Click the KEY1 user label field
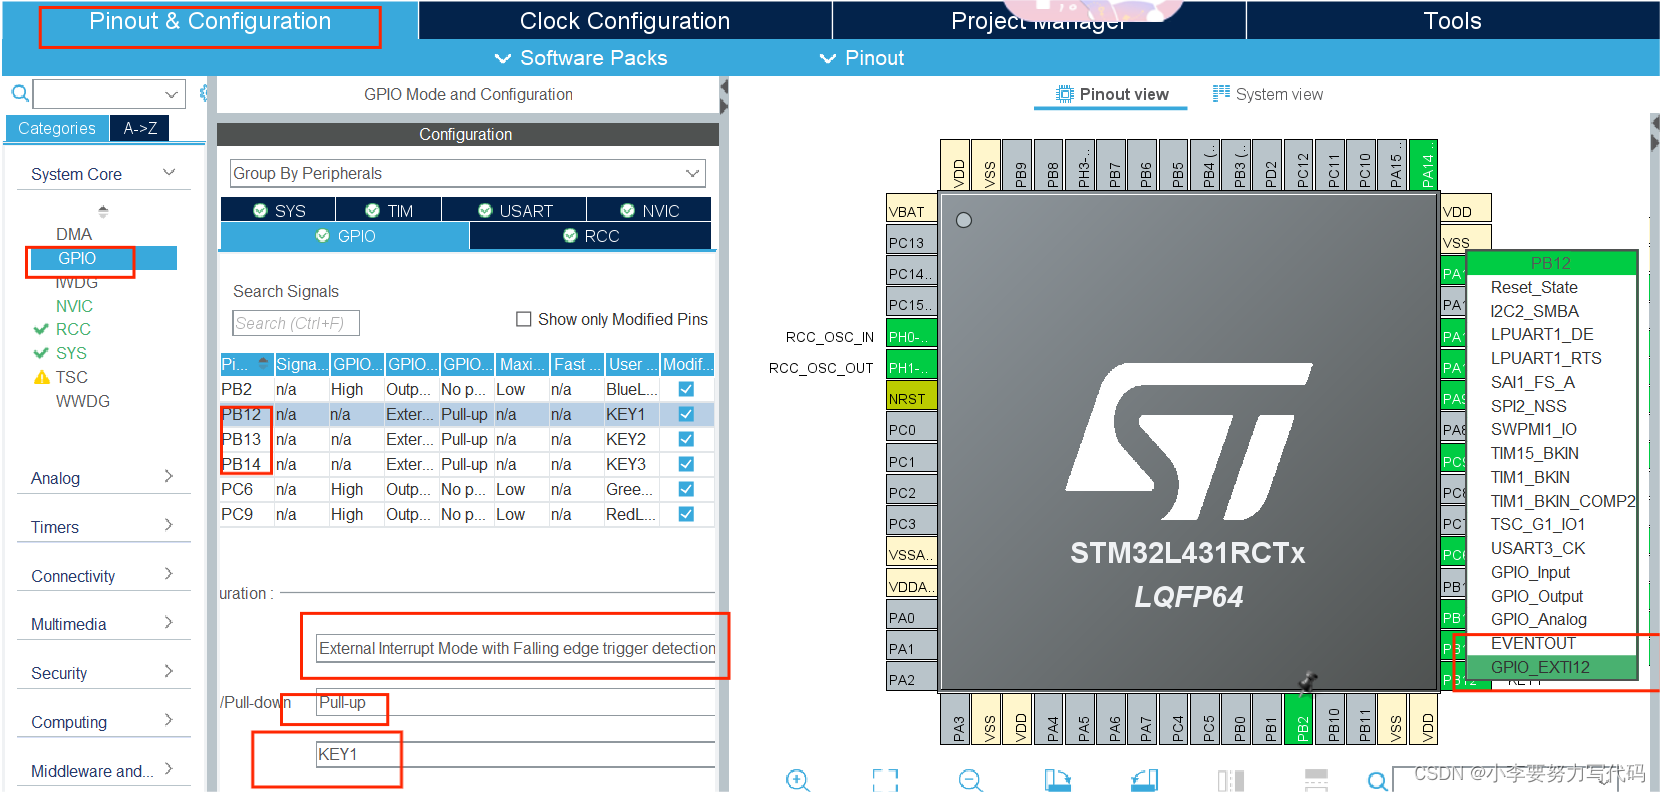Screen dimensions: 1660x792 515,754
